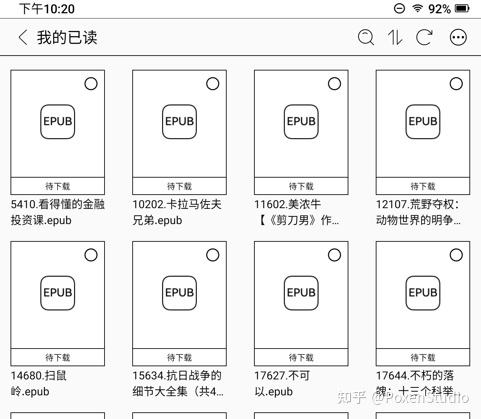481x419 pixels.
Task: Tap the do-not-disturb status icon
Action: click(x=399, y=8)
